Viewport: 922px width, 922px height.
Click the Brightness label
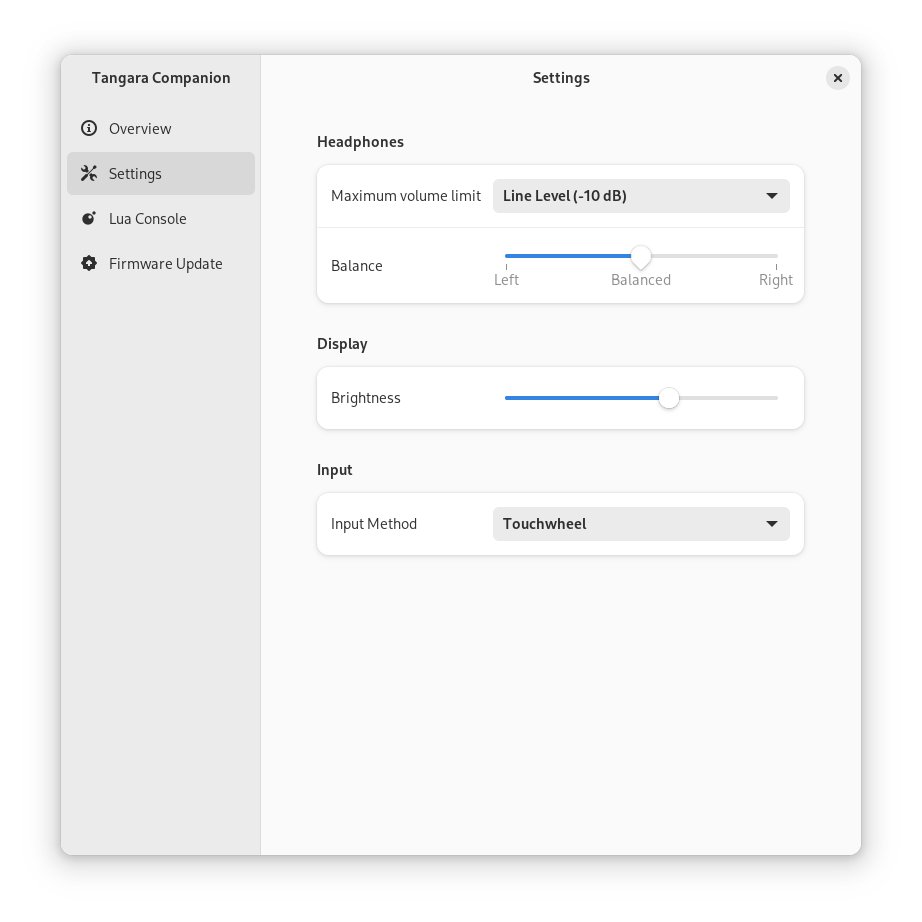pyautogui.click(x=366, y=398)
